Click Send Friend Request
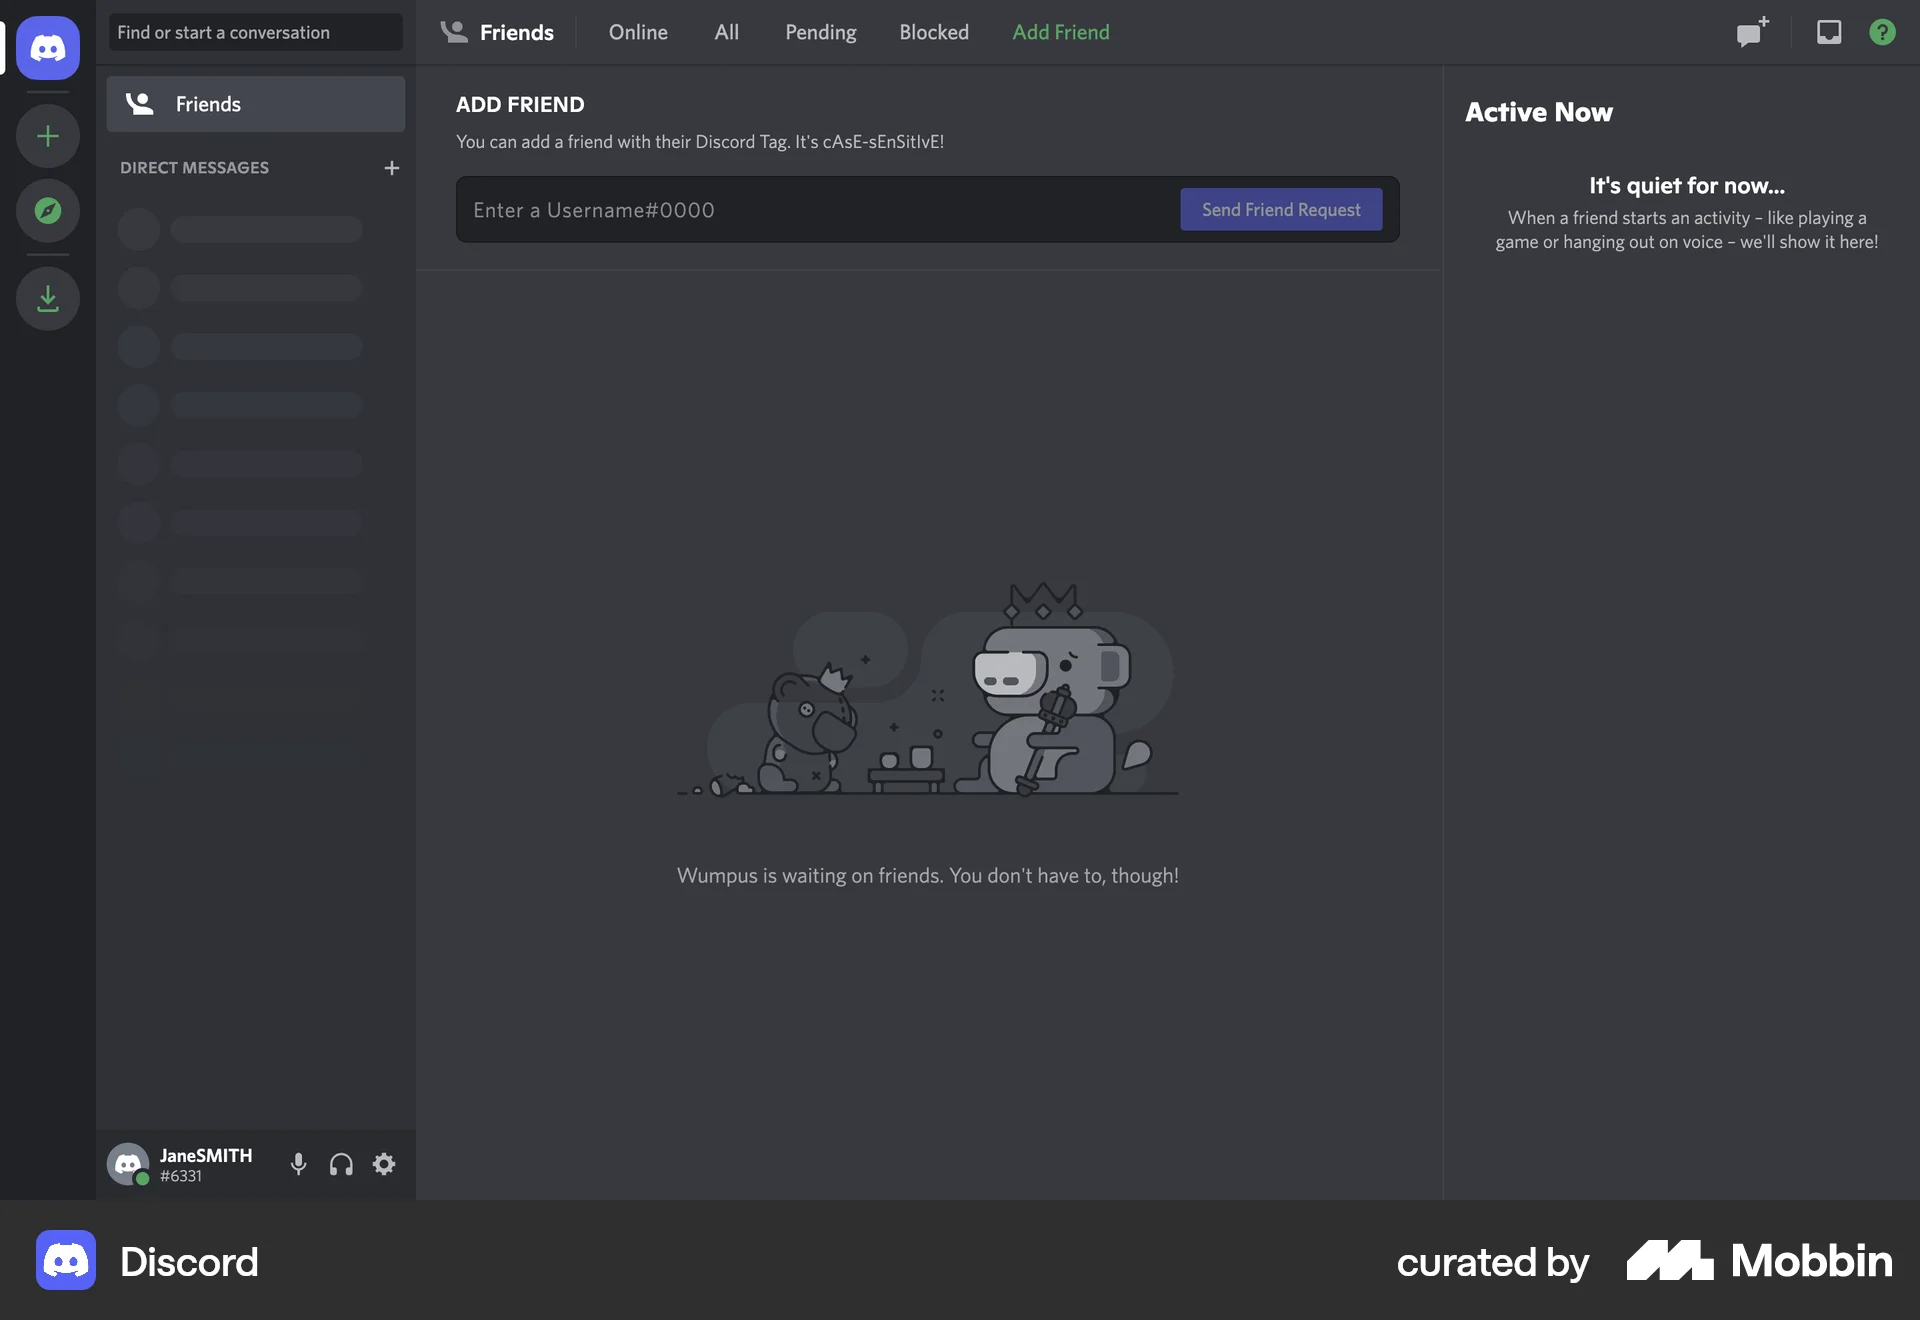 coord(1281,209)
